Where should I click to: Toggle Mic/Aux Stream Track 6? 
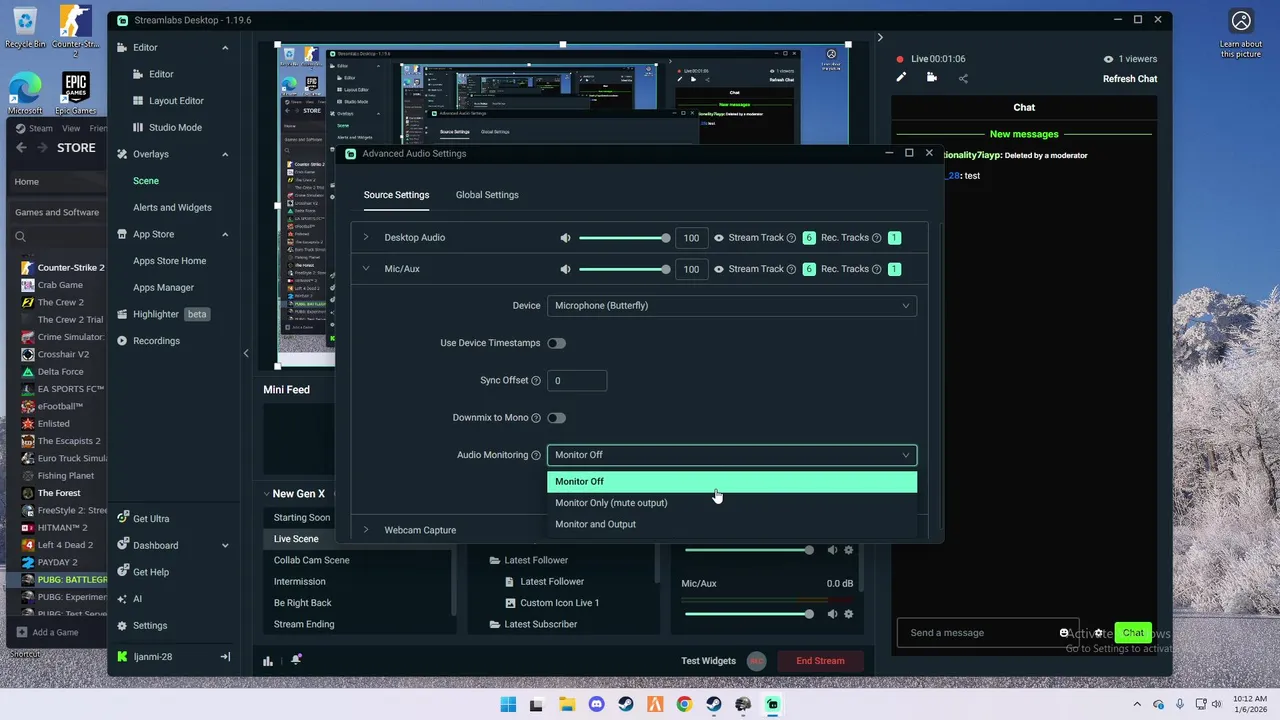[x=809, y=269]
